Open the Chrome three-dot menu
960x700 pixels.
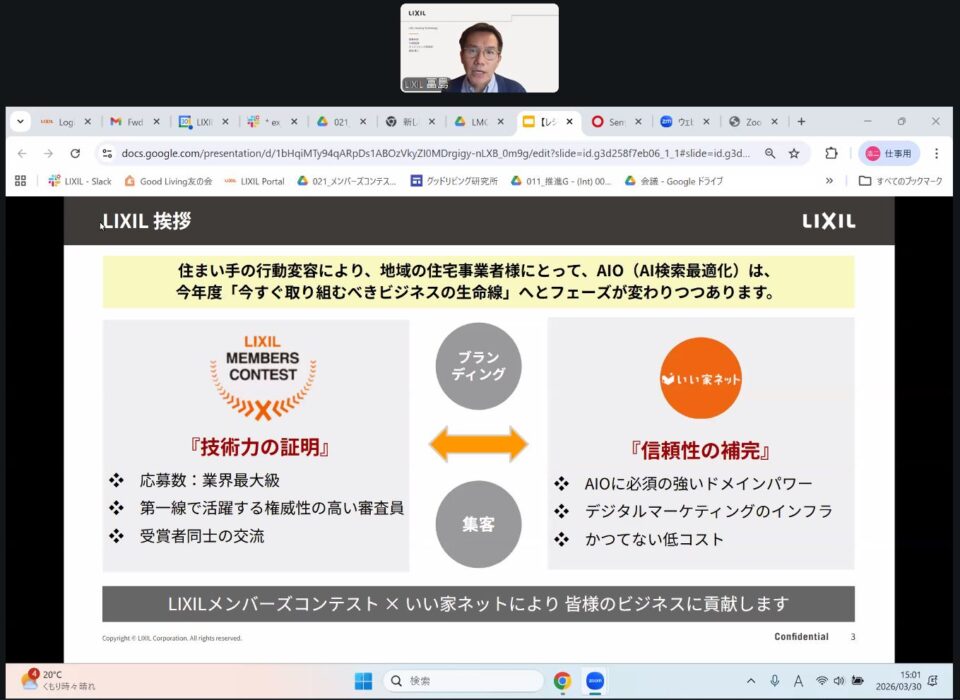936,153
